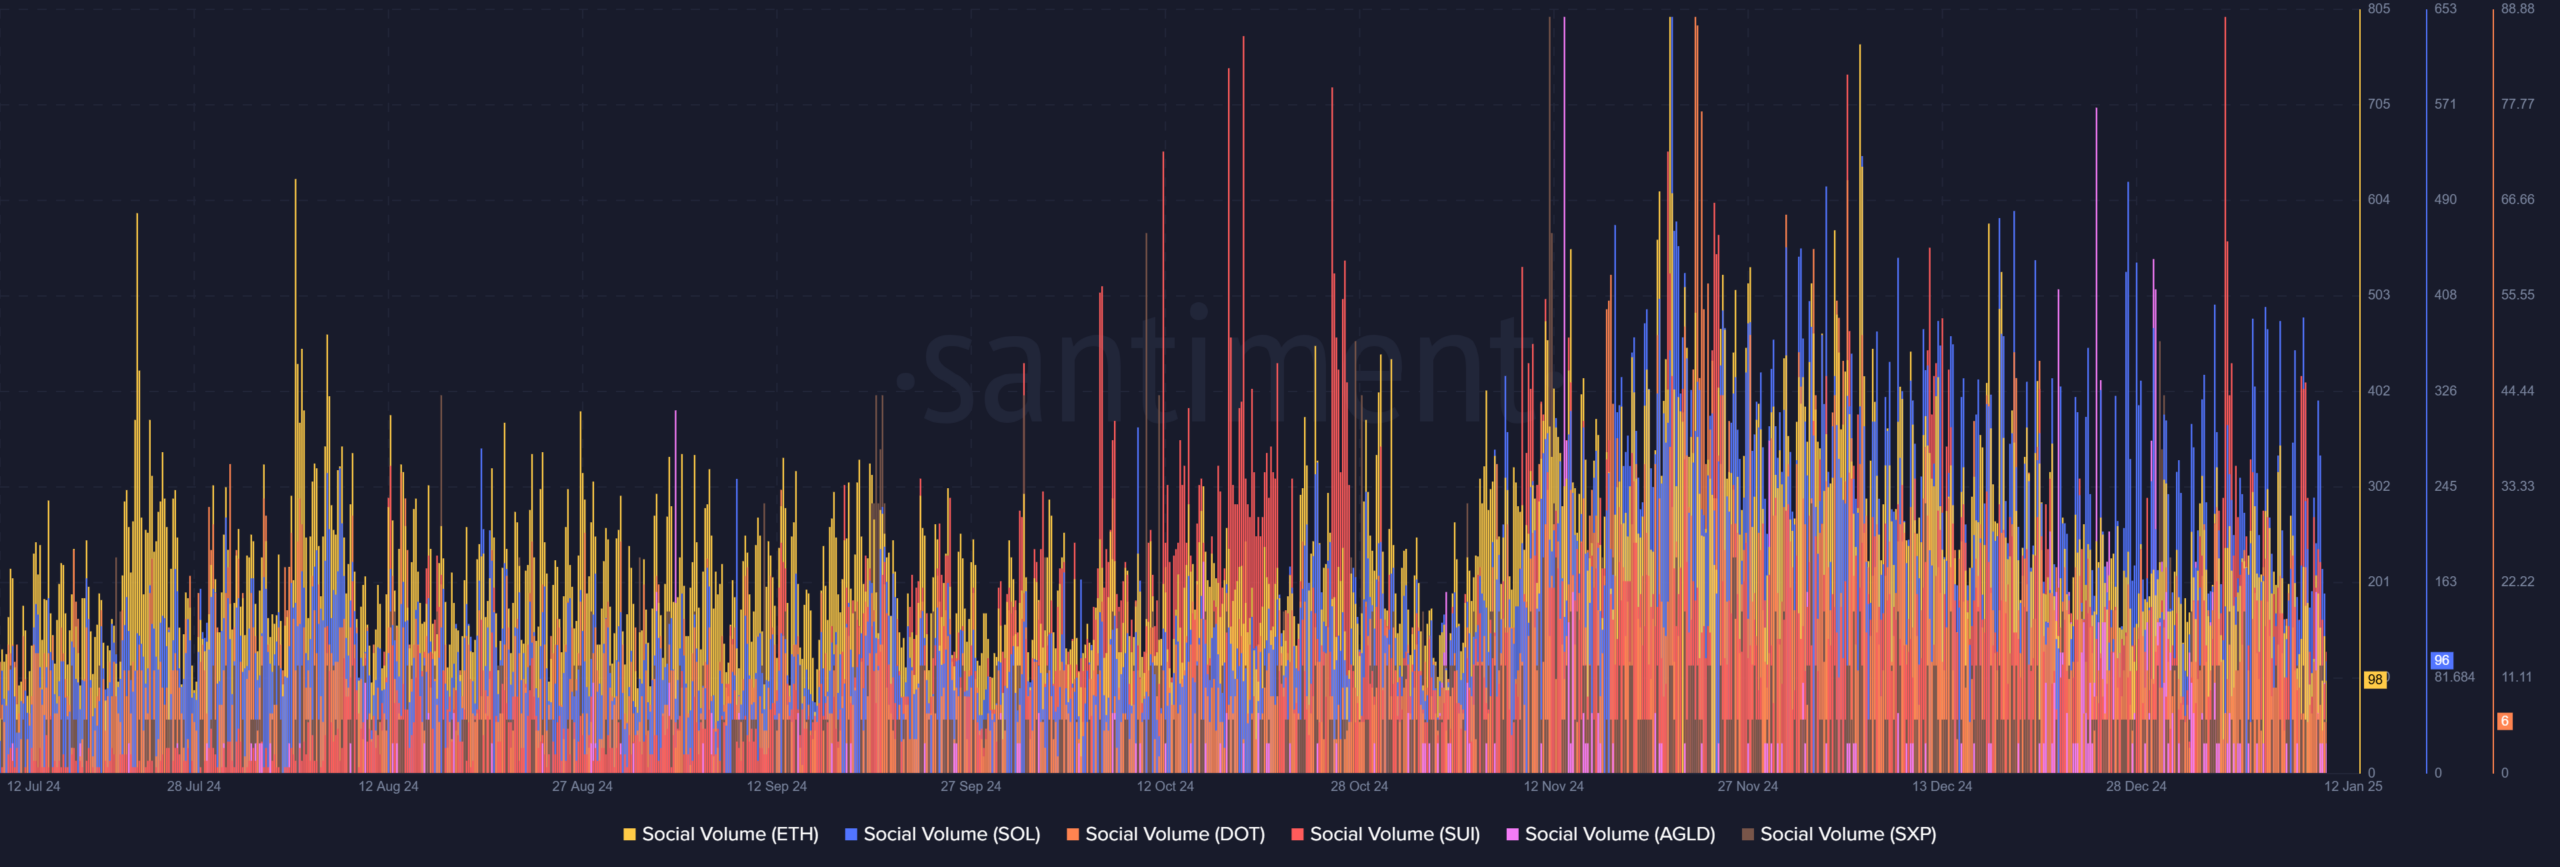2560x867 pixels.
Task: Click the brown SXP legend color swatch
Action: coord(1748,834)
